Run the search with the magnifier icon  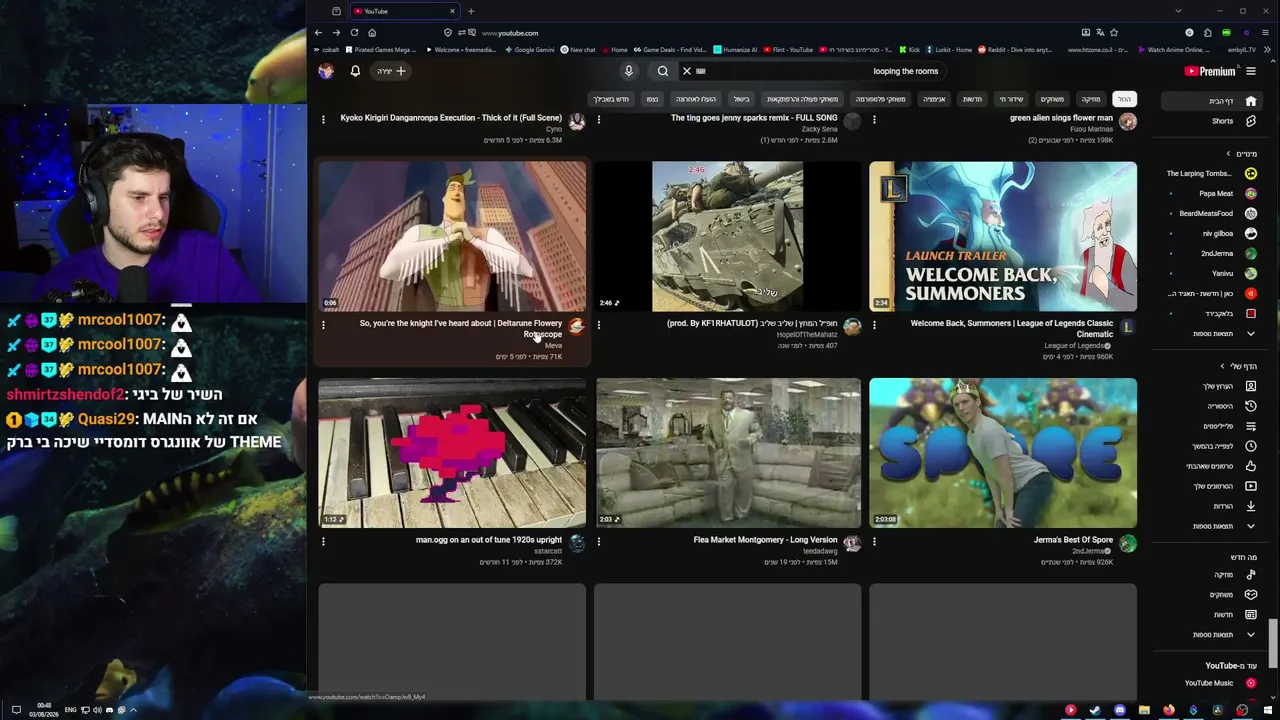tap(662, 71)
